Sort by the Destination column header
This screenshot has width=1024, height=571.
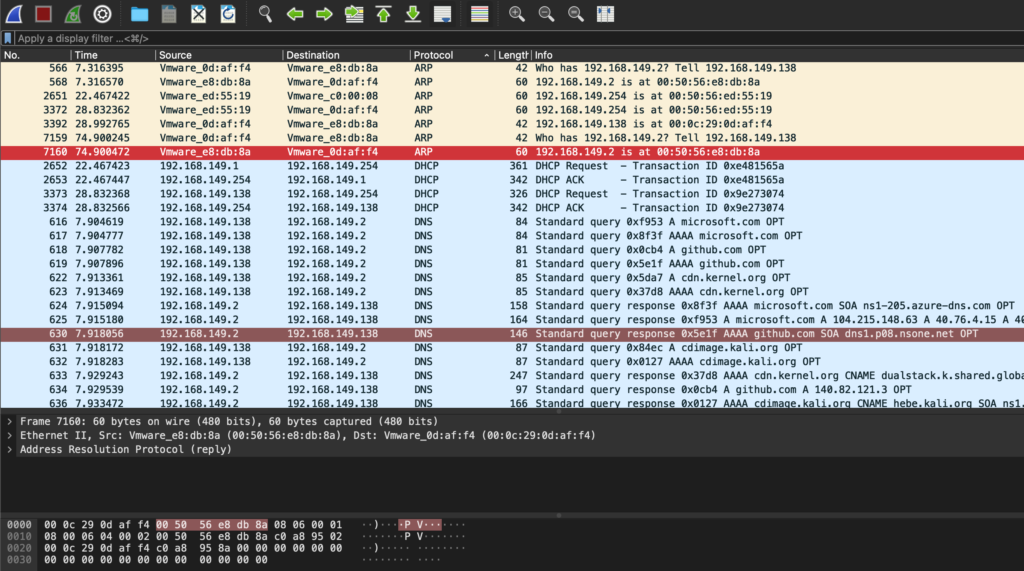346,55
